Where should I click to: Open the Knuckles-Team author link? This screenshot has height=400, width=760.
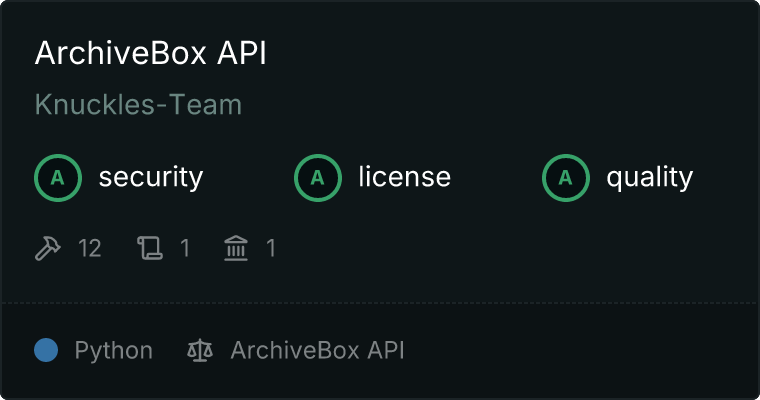[x=138, y=104]
